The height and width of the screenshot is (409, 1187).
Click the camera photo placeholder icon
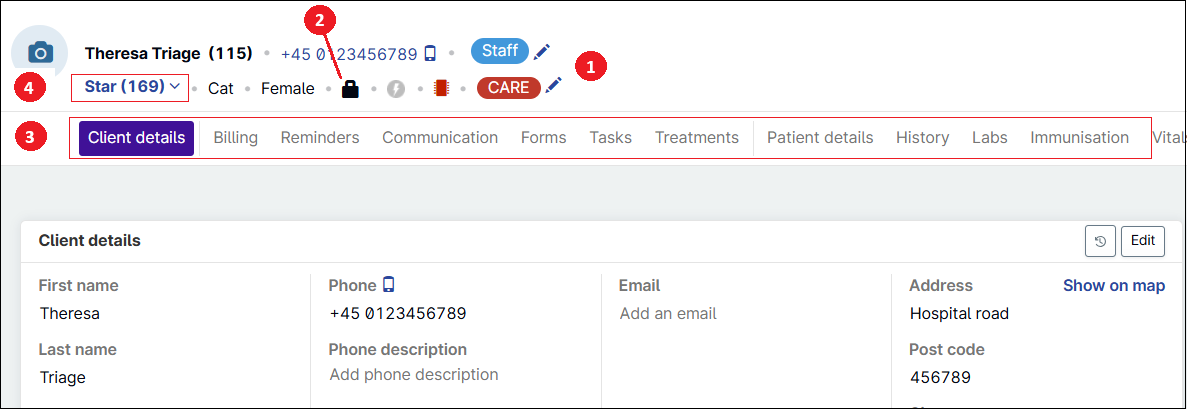[40, 52]
